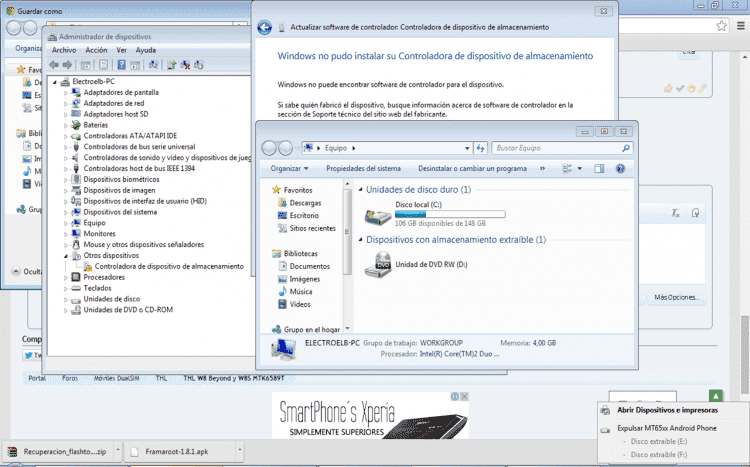Screen dimensions: 750x467
Task: Click Vídeos library in Equipo sidebar
Action: click(300, 304)
